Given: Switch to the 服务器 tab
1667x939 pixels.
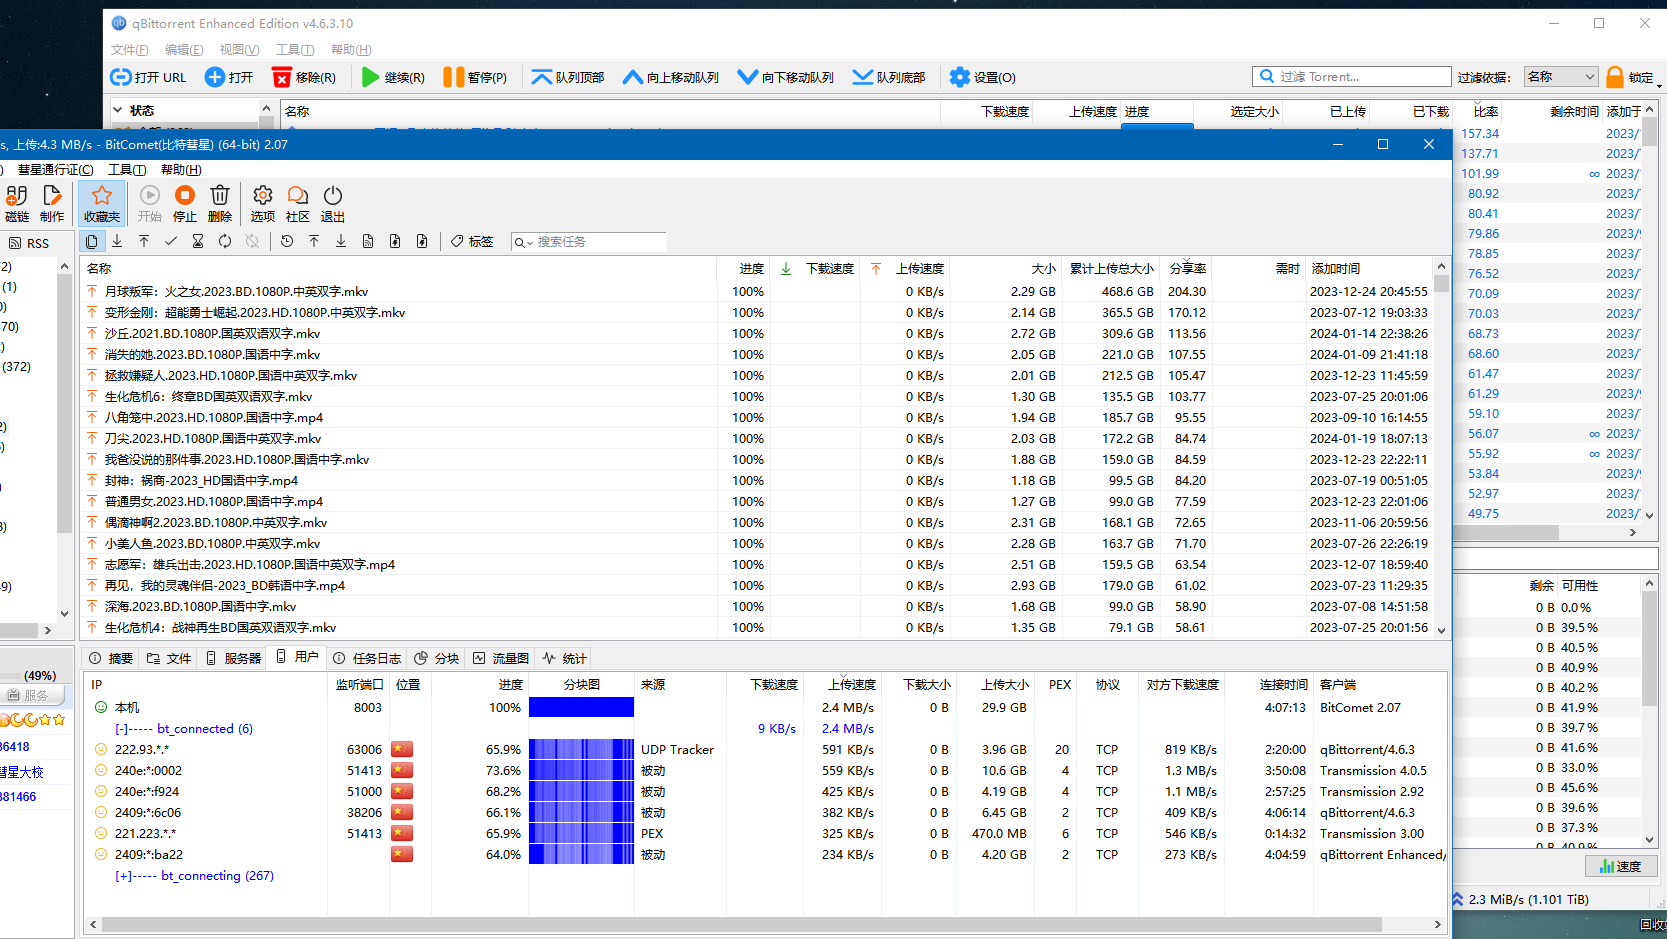Looking at the screenshot, I should [233, 658].
